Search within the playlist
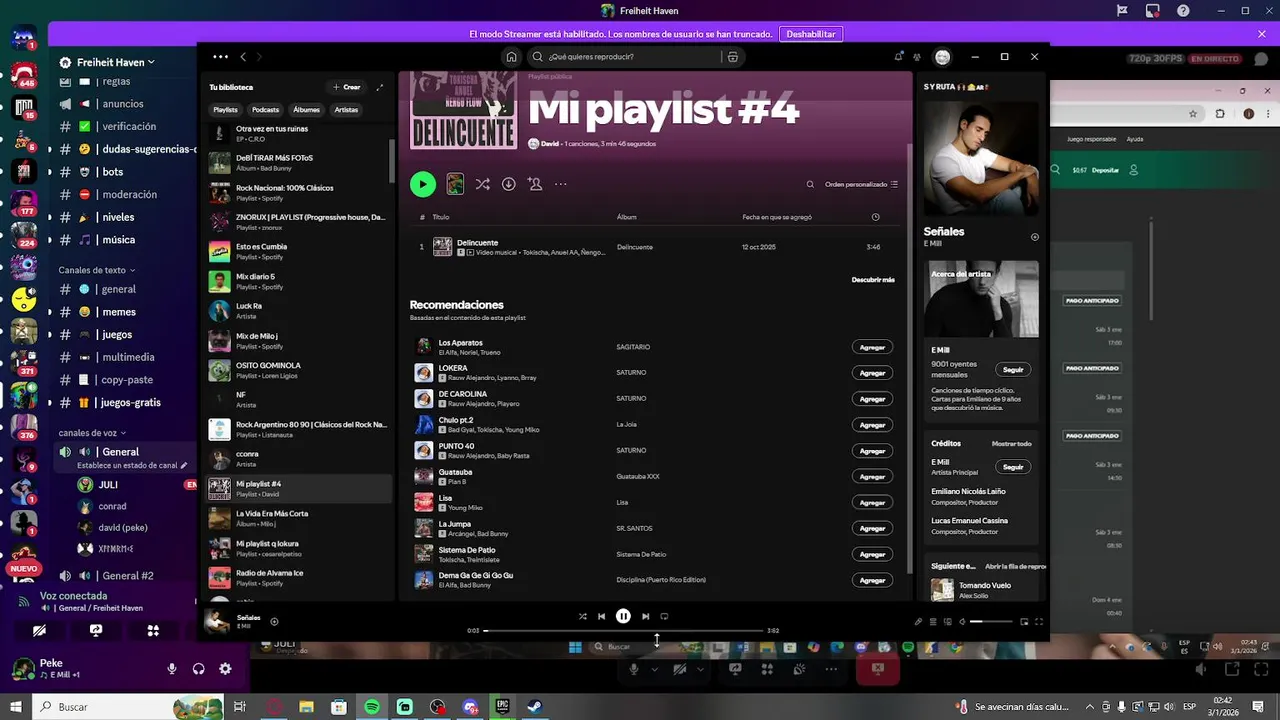The image size is (1280, 720). pyautogui.click(x=810, y=184)
